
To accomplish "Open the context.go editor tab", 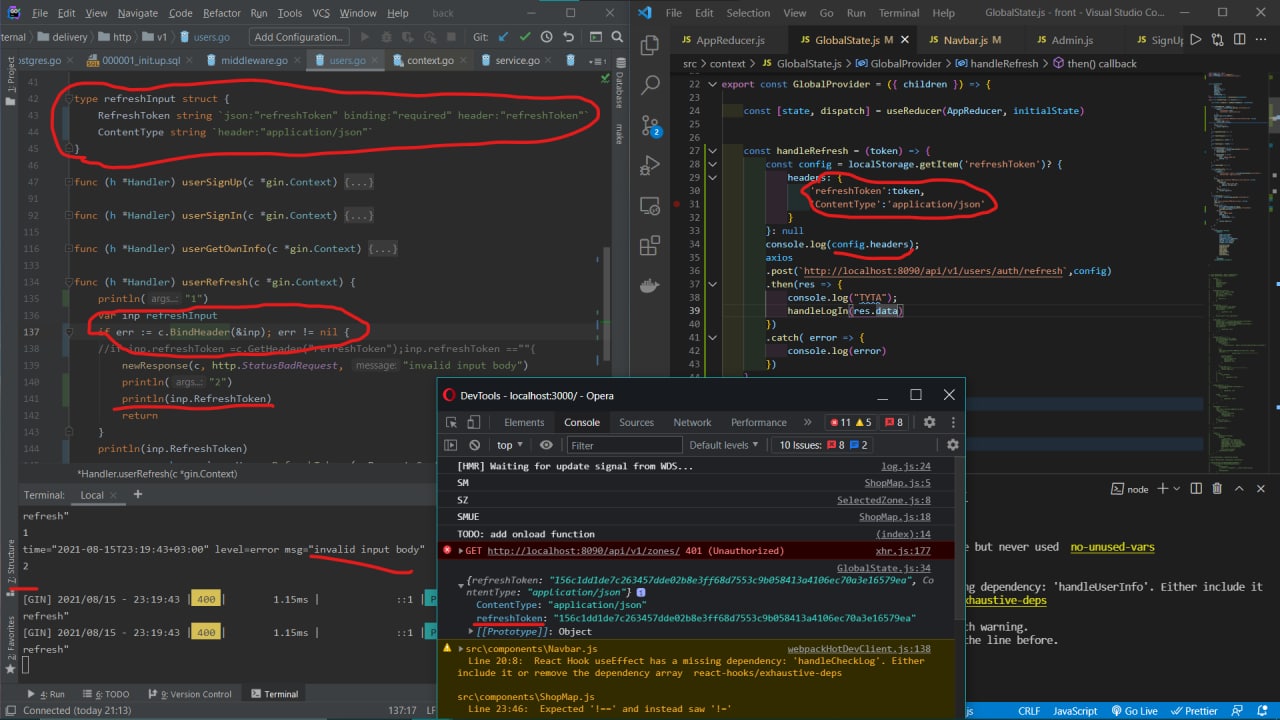I will [x=429, y=60].
